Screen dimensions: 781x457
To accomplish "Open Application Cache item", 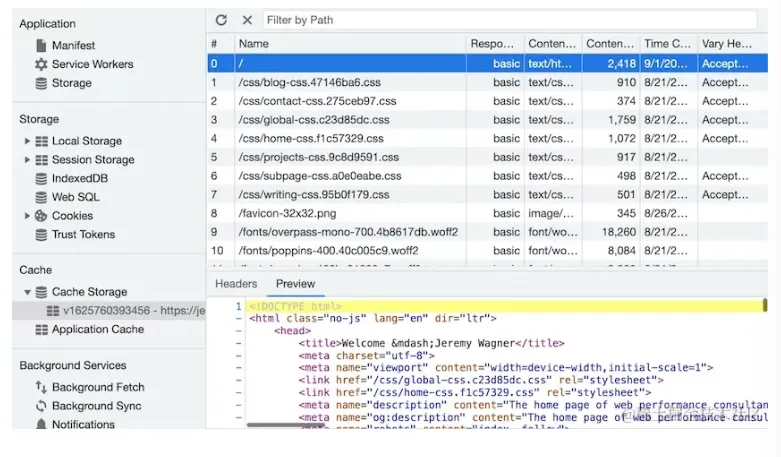I will coord(98,330).
